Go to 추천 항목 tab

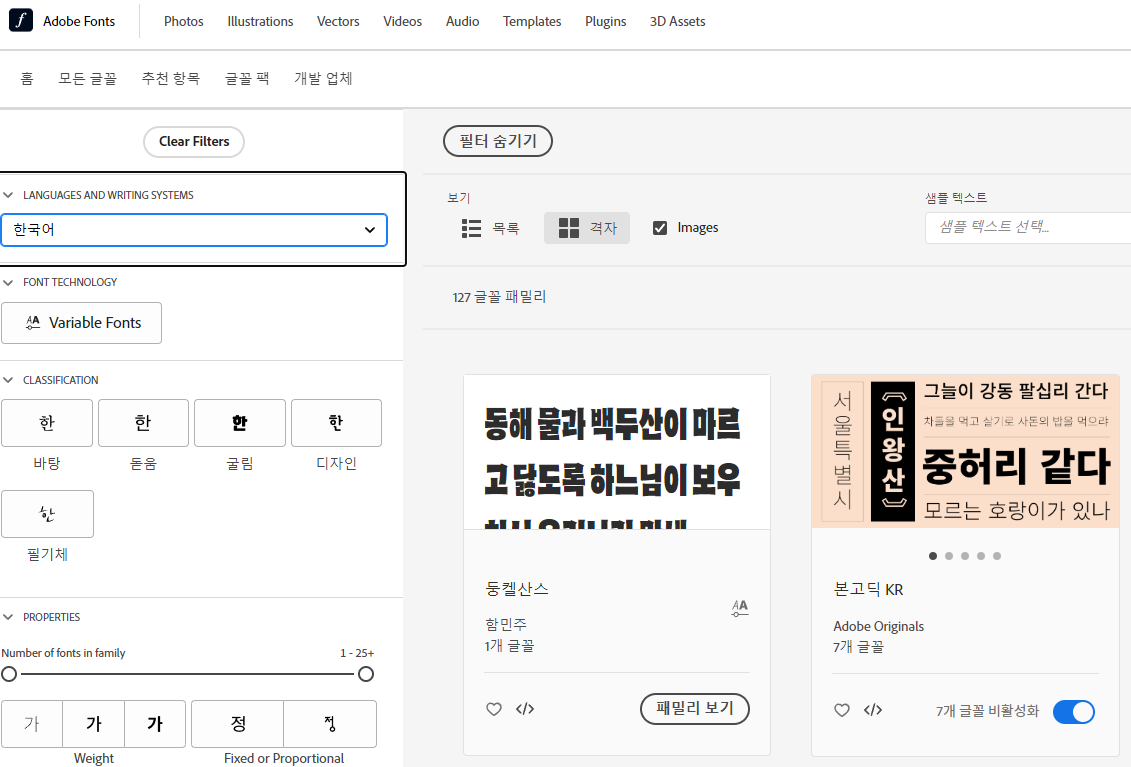pyautogui.click(x=171, y=78)
